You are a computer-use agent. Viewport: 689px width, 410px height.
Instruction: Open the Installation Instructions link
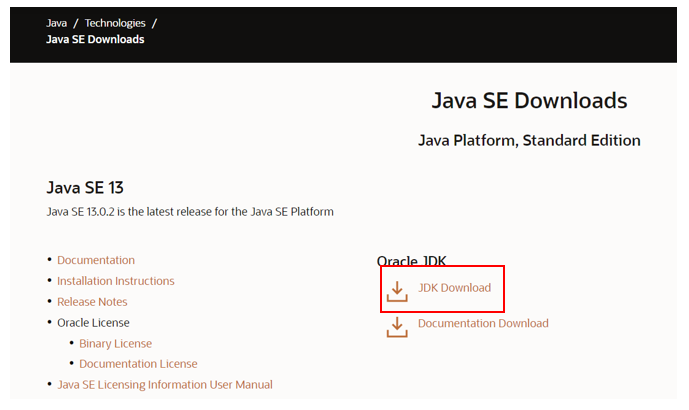(116, 281)
